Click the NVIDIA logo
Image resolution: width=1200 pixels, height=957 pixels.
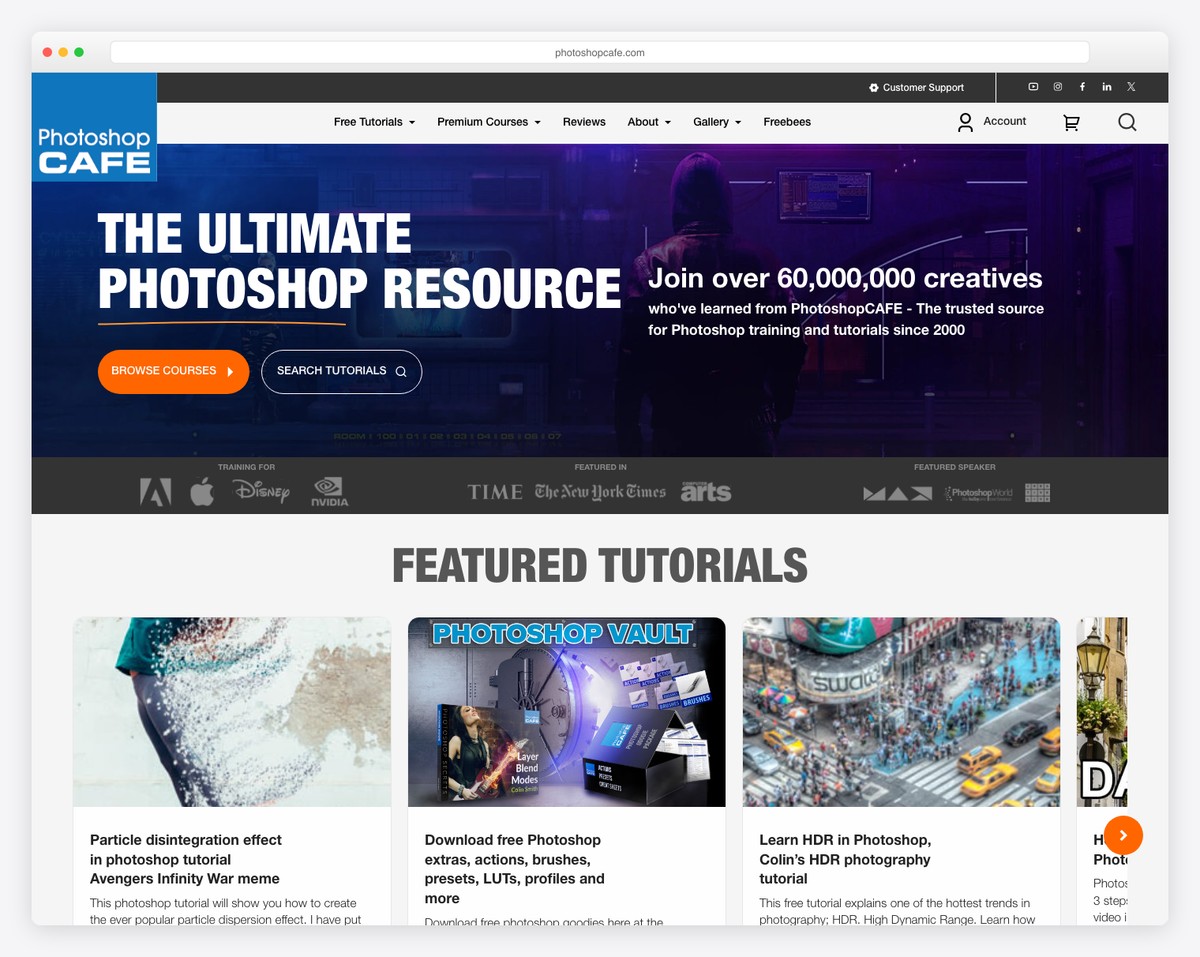pyautogui.click(x=330, y=491)
